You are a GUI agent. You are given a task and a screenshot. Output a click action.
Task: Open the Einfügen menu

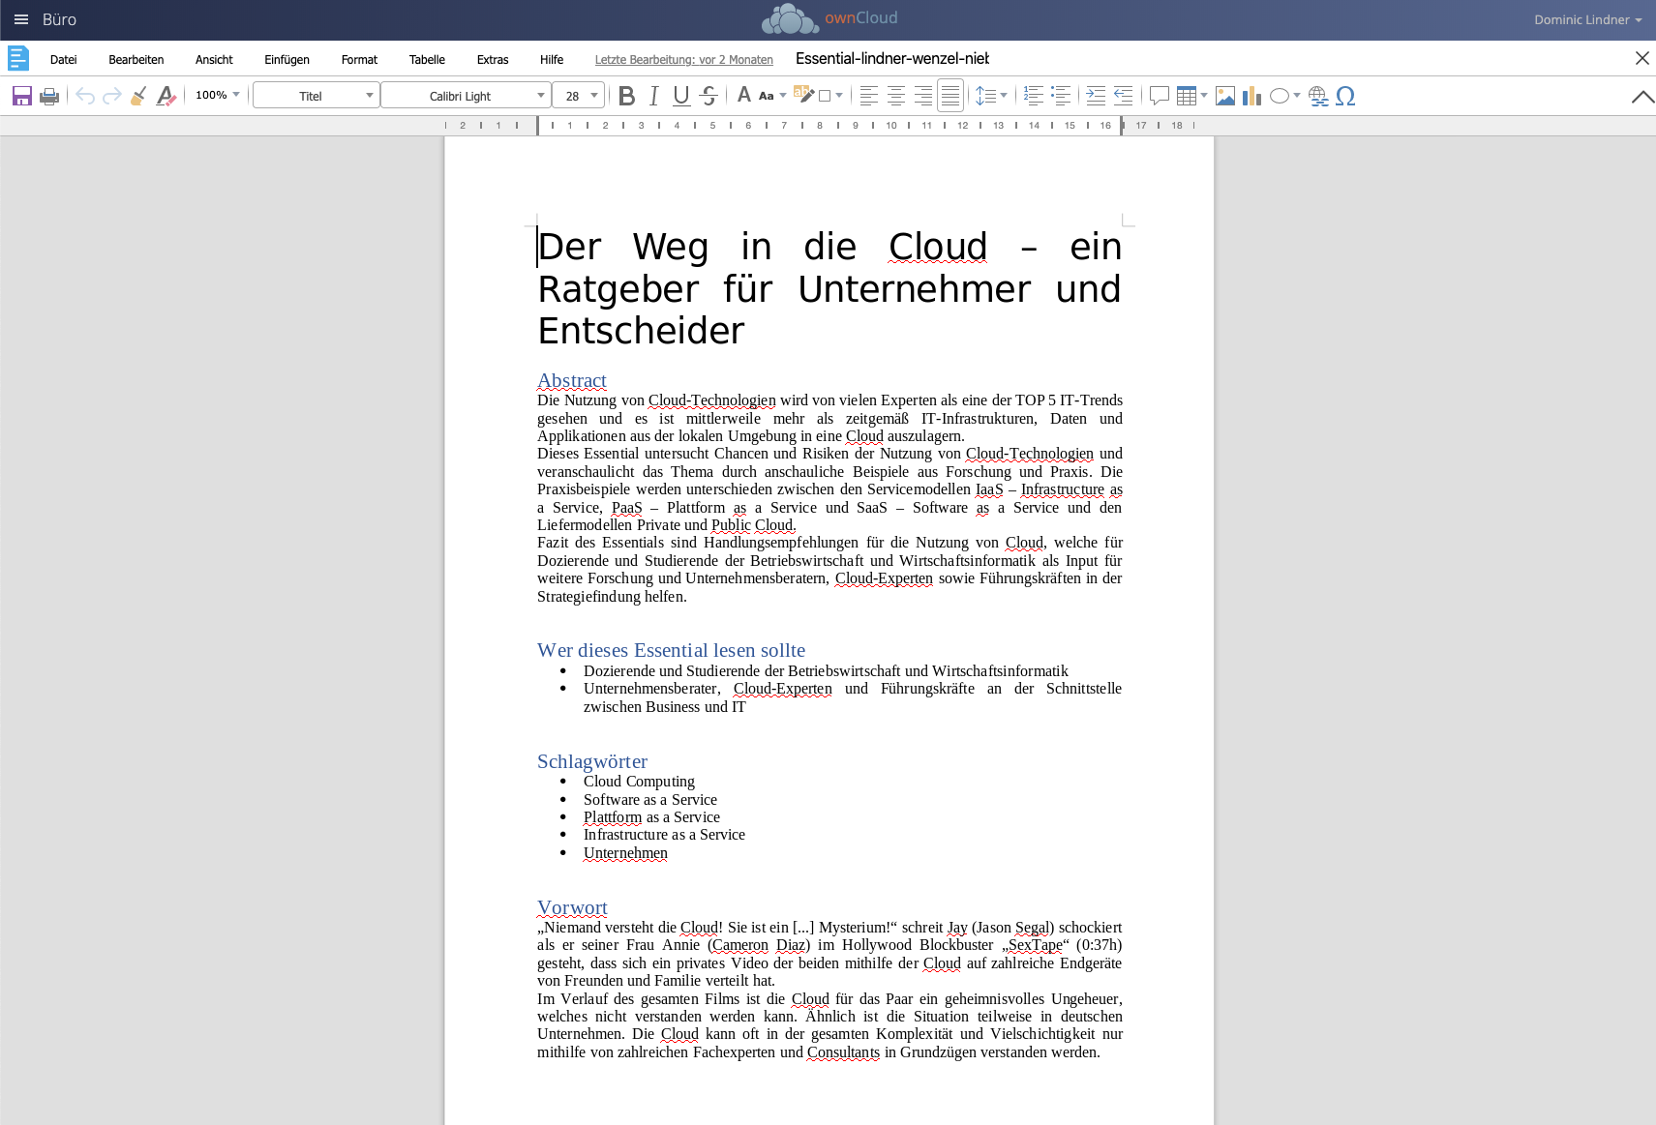pyautogui.click(x=287, y=60)
